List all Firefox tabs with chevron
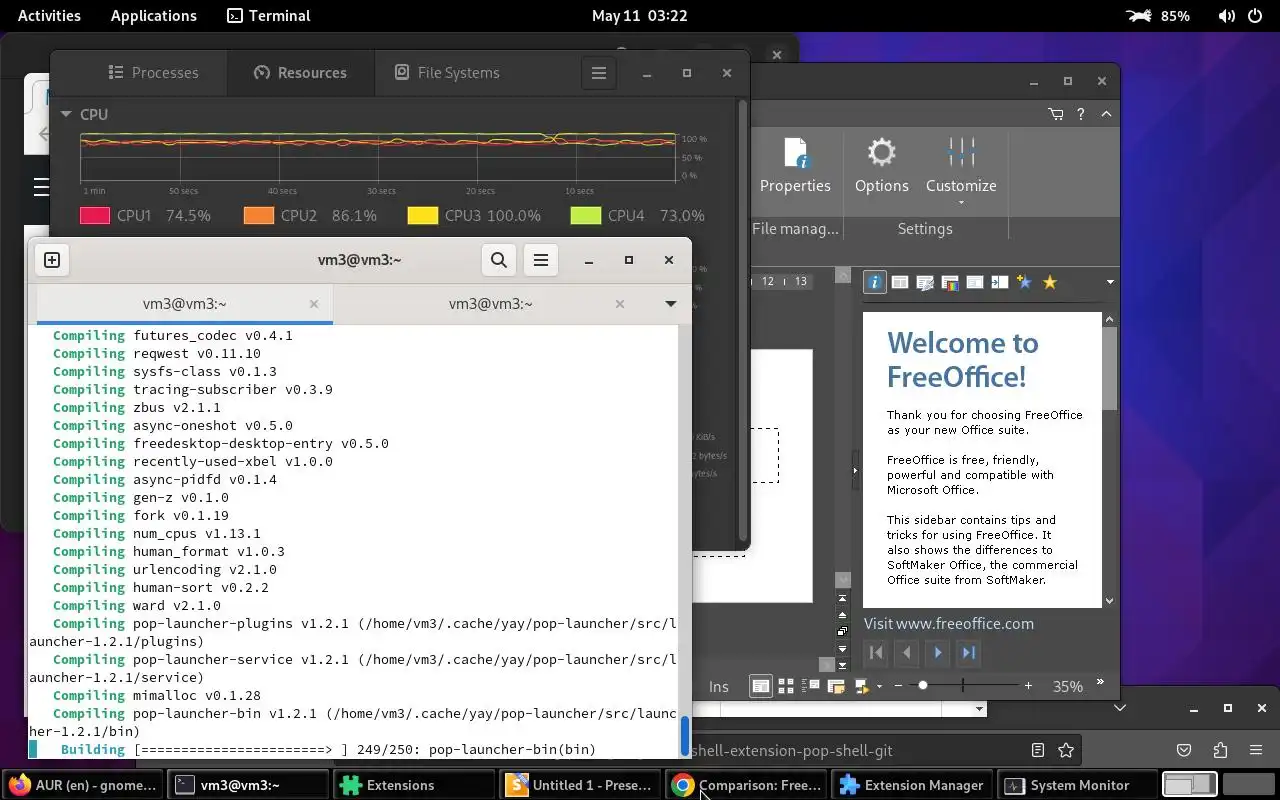 (1120, 708)
